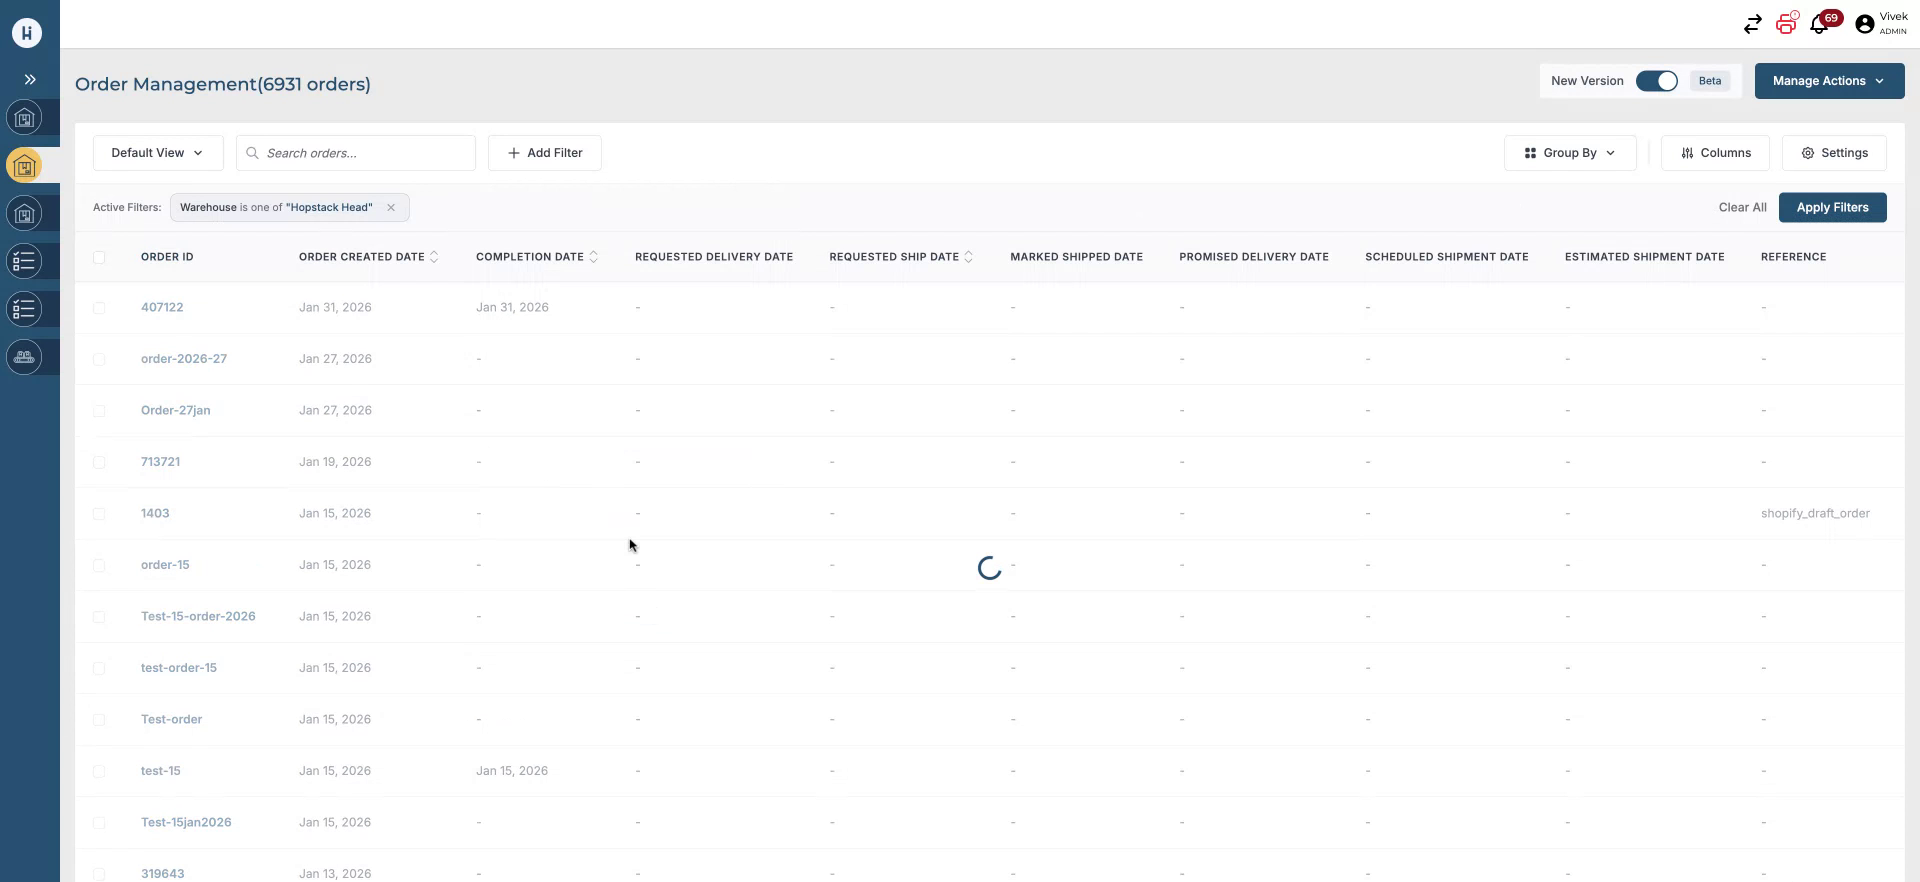Expand the Group By dropdown
The image size is (1920, 882).
pos(1569,153)
